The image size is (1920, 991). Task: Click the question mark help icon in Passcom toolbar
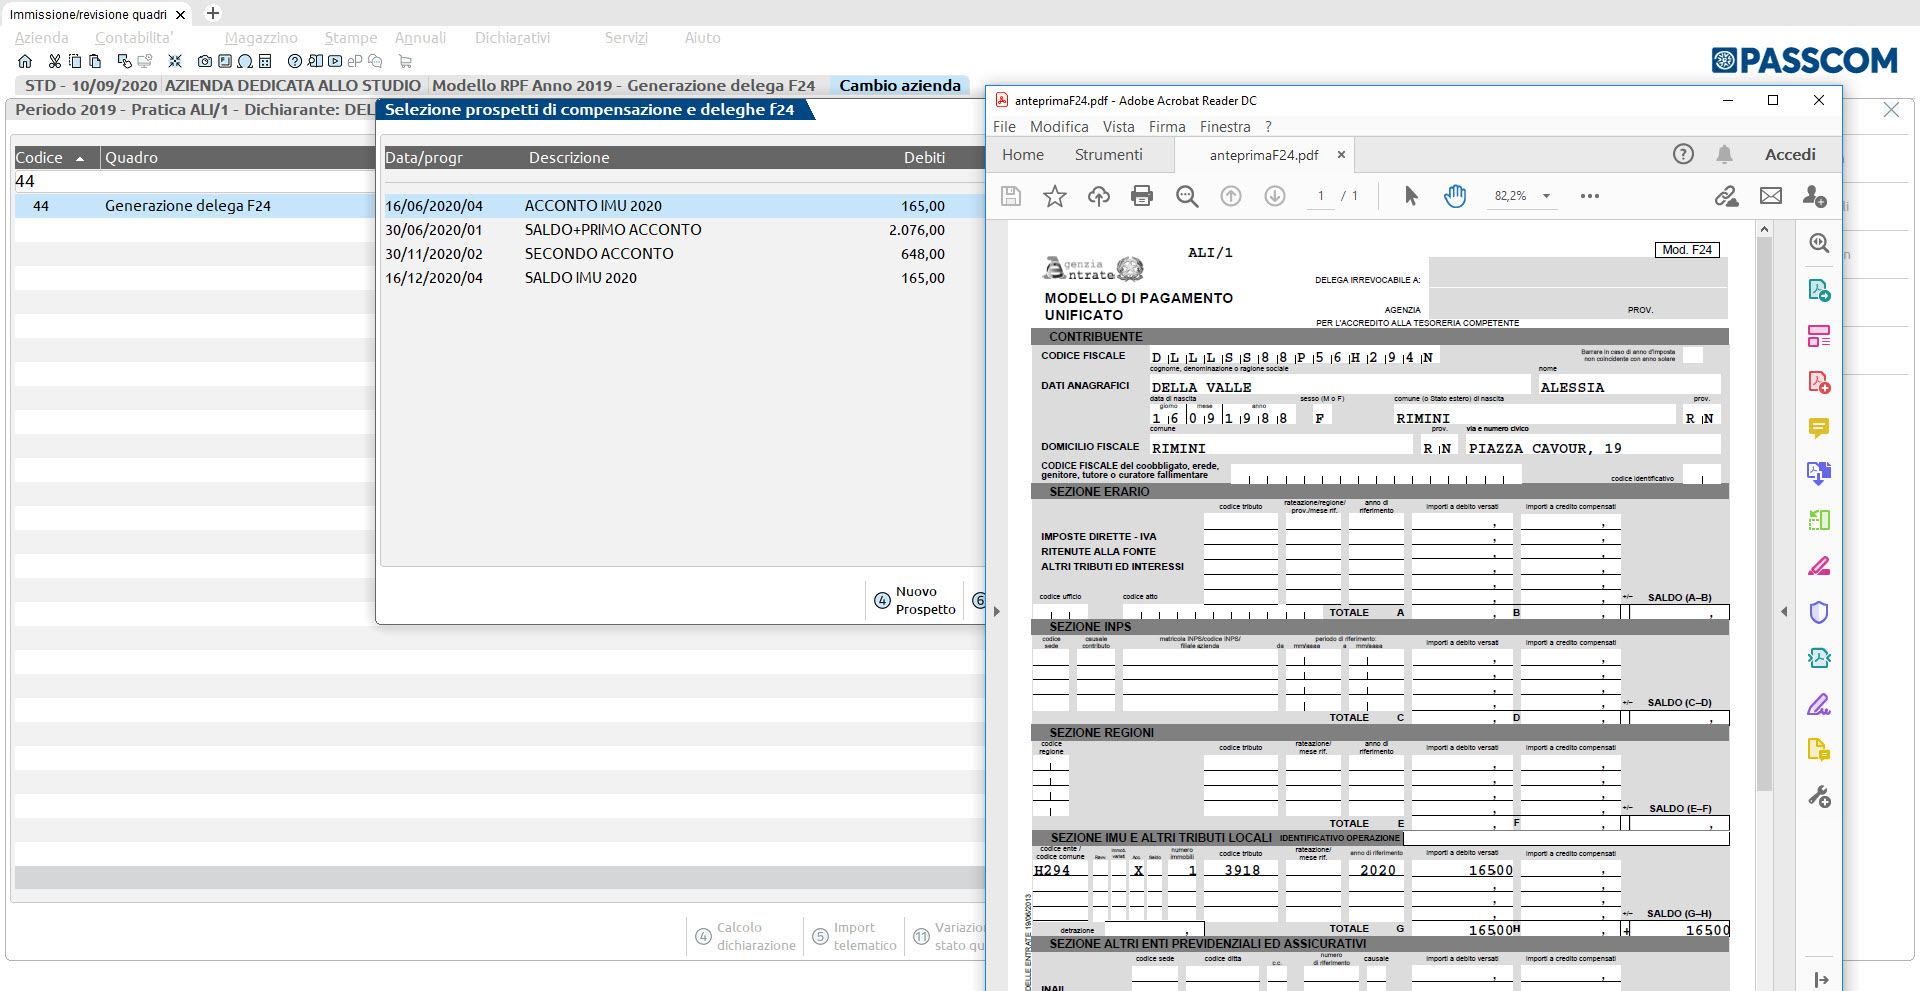(x=295, y=61)
